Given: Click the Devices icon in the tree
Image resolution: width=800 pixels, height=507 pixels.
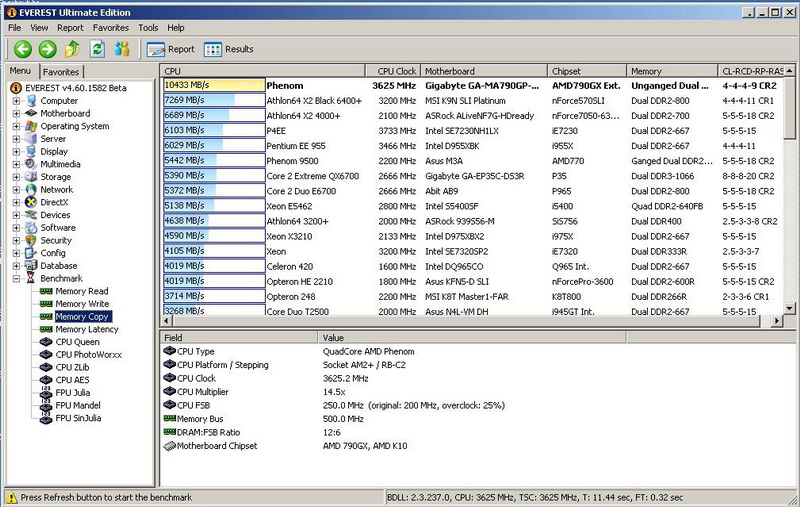Looking at the screenshot, I should coord(31,215).
